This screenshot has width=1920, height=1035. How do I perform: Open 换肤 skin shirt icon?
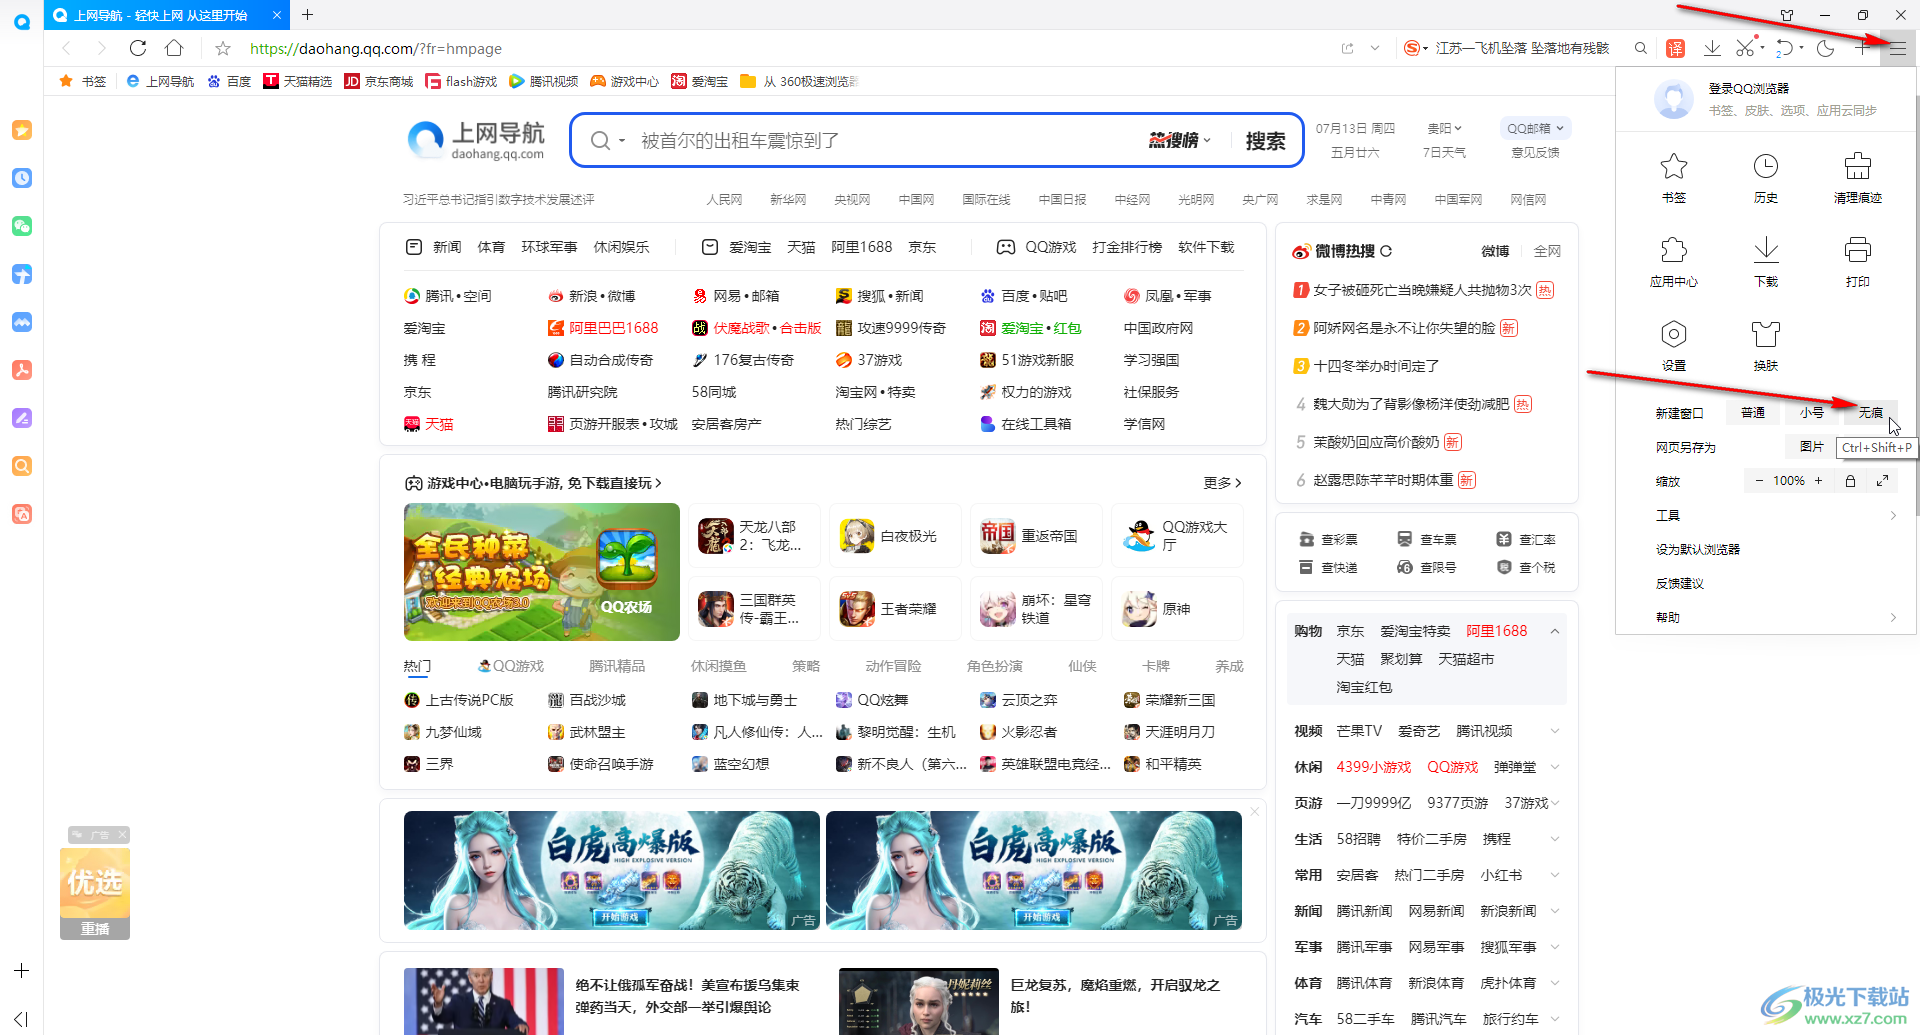(x=1765, y=346)
